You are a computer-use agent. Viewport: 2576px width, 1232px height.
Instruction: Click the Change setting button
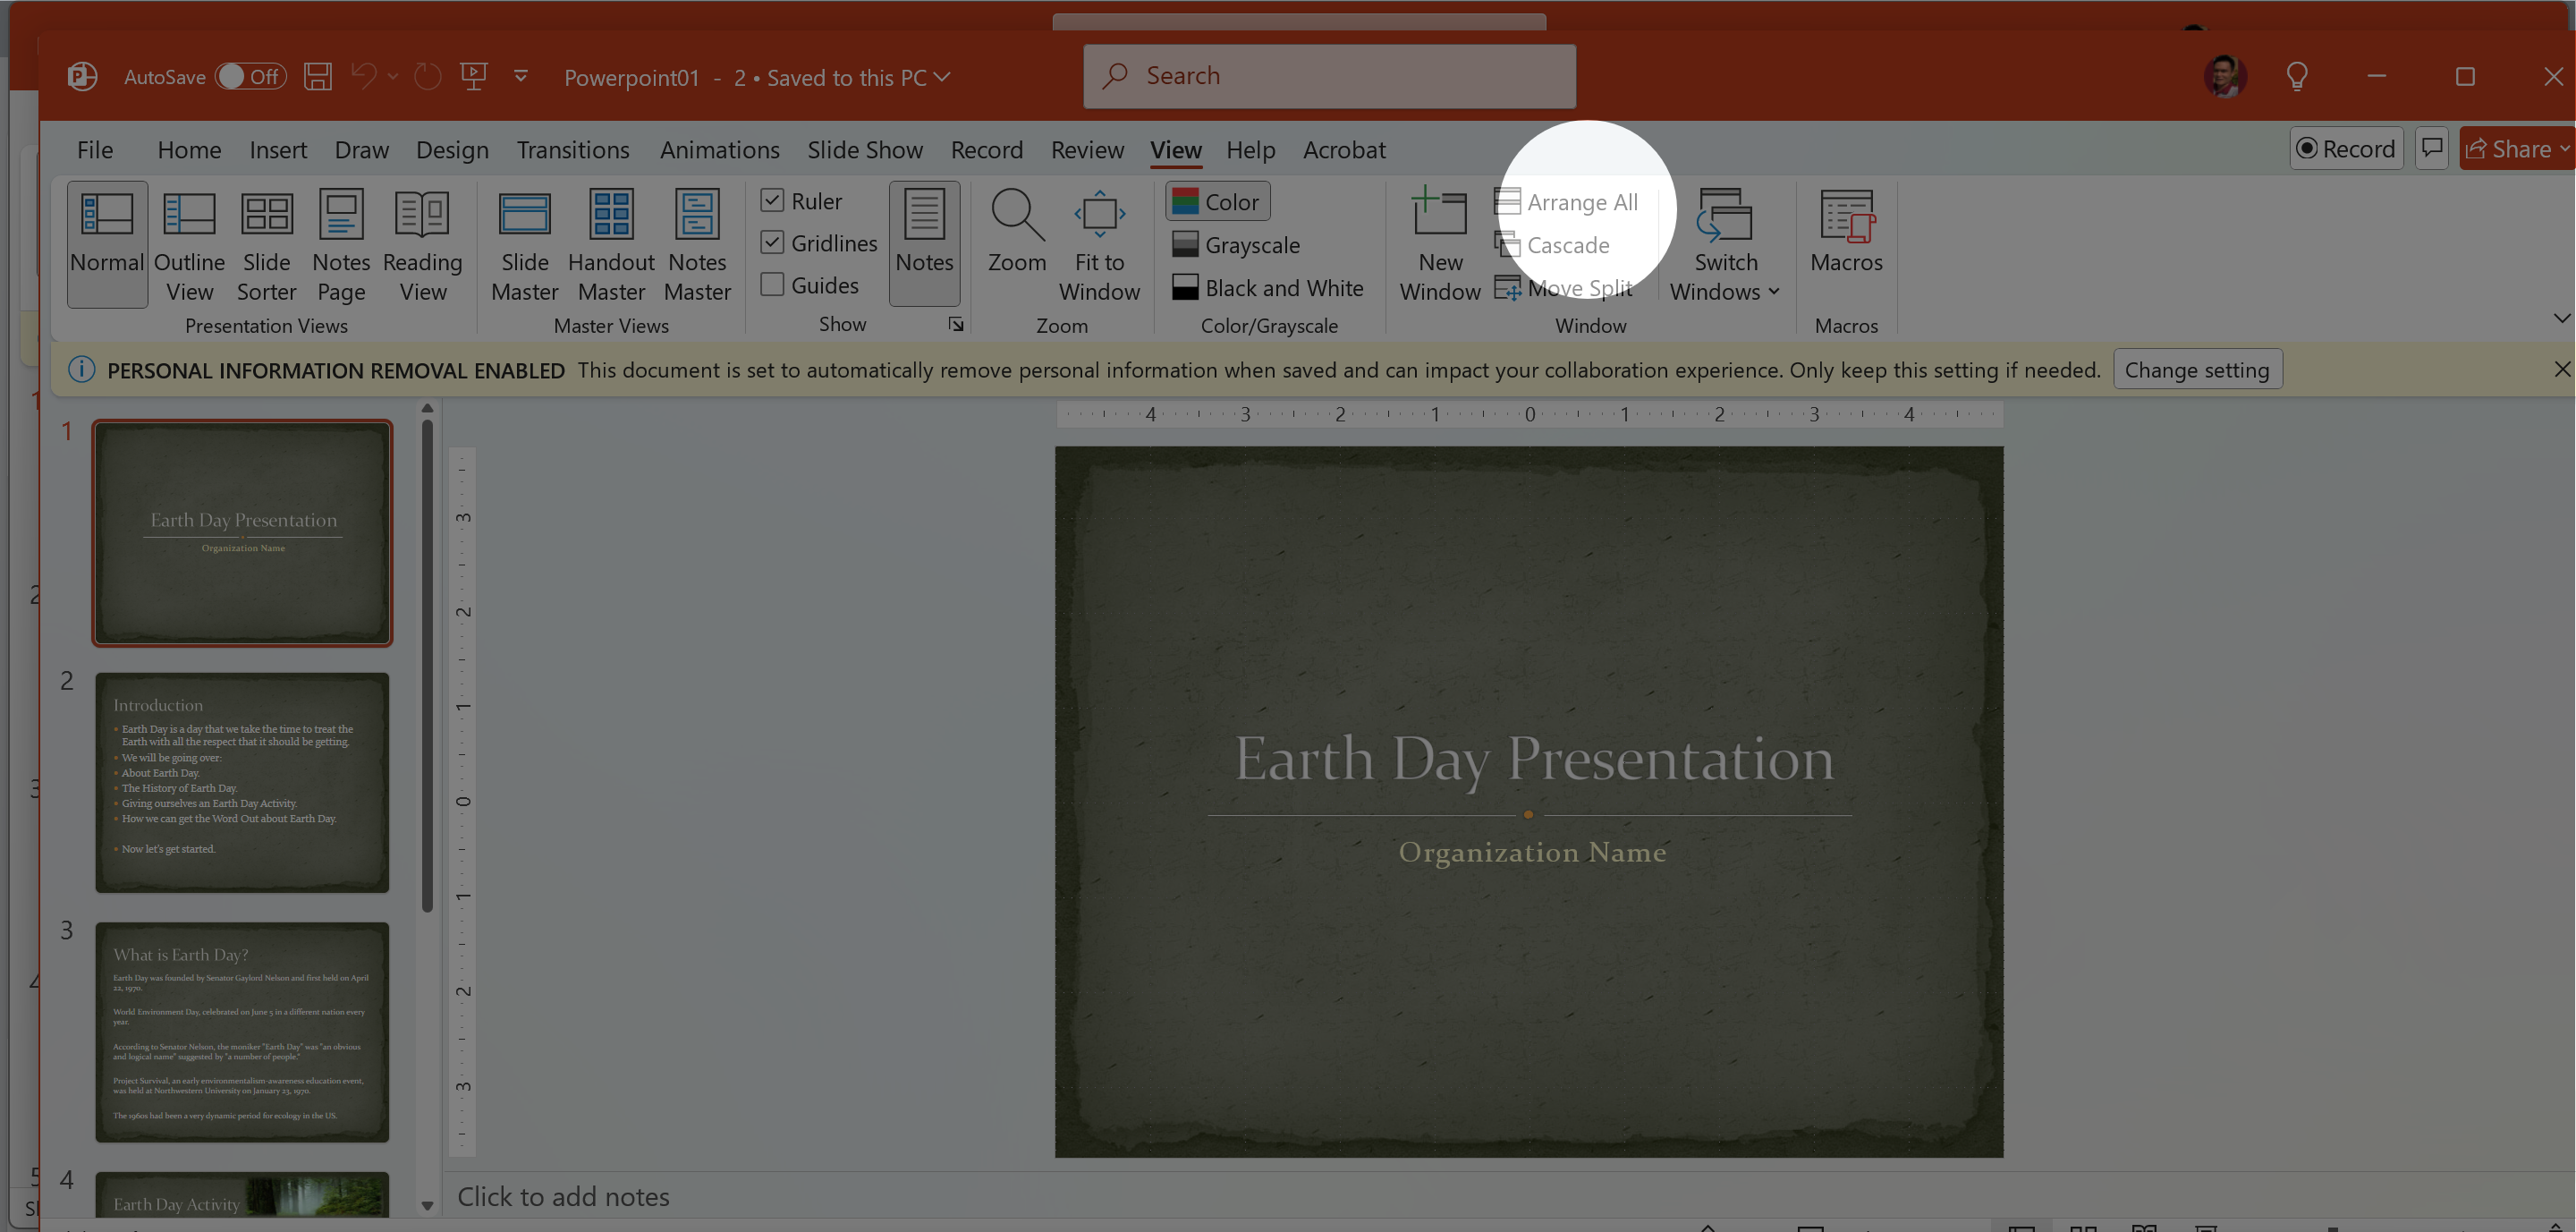2196,370
